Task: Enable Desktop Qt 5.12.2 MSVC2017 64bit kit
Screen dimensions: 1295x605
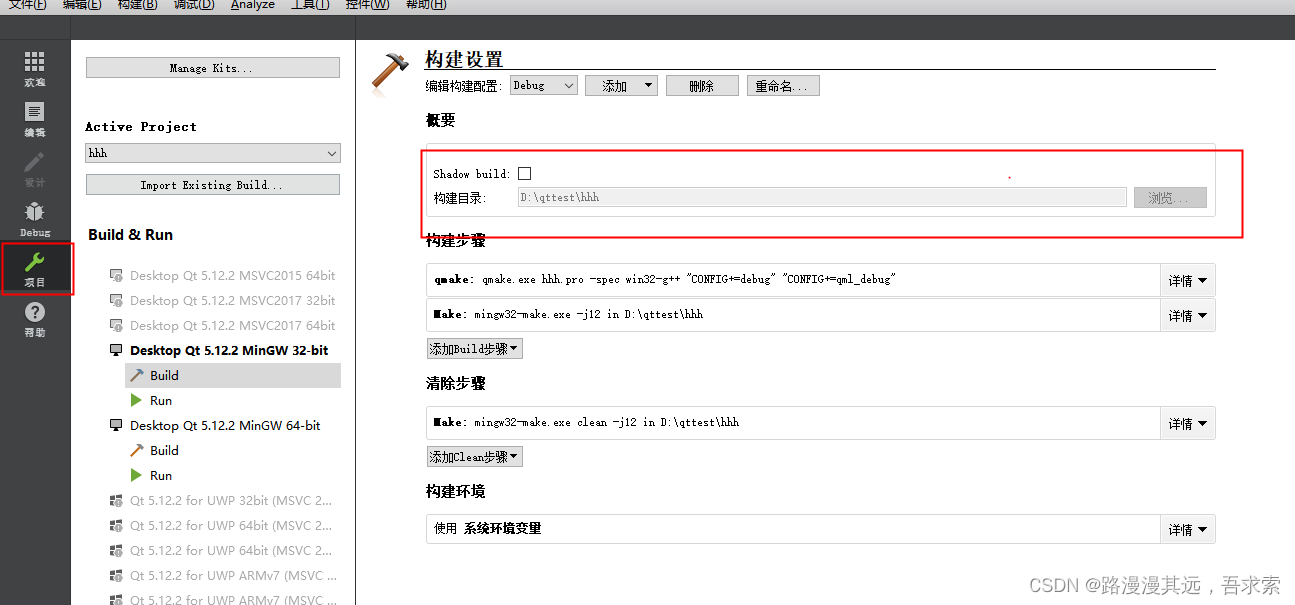Action: click(232, 325)
